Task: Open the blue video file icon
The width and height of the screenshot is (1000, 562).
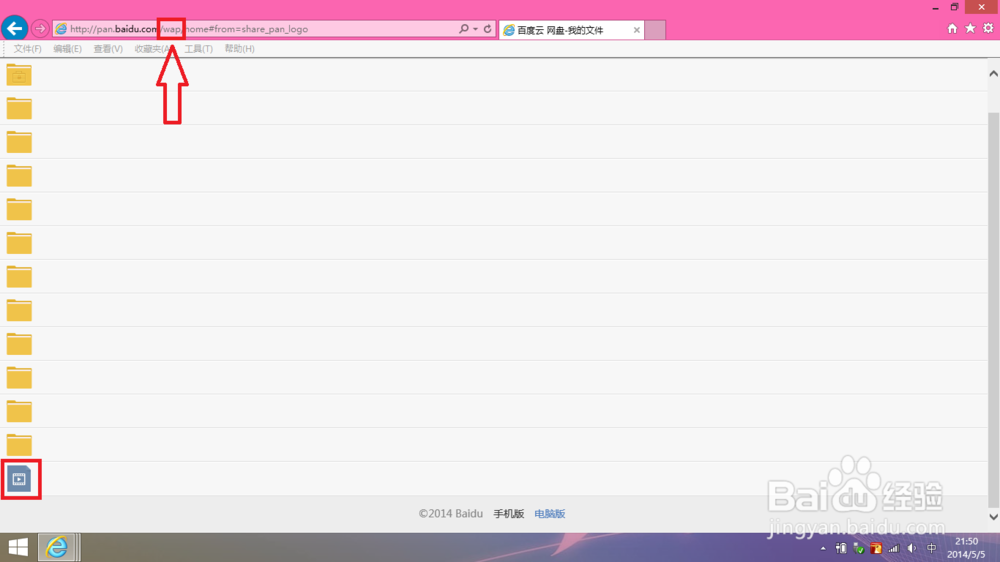Action: coord(19,478)
